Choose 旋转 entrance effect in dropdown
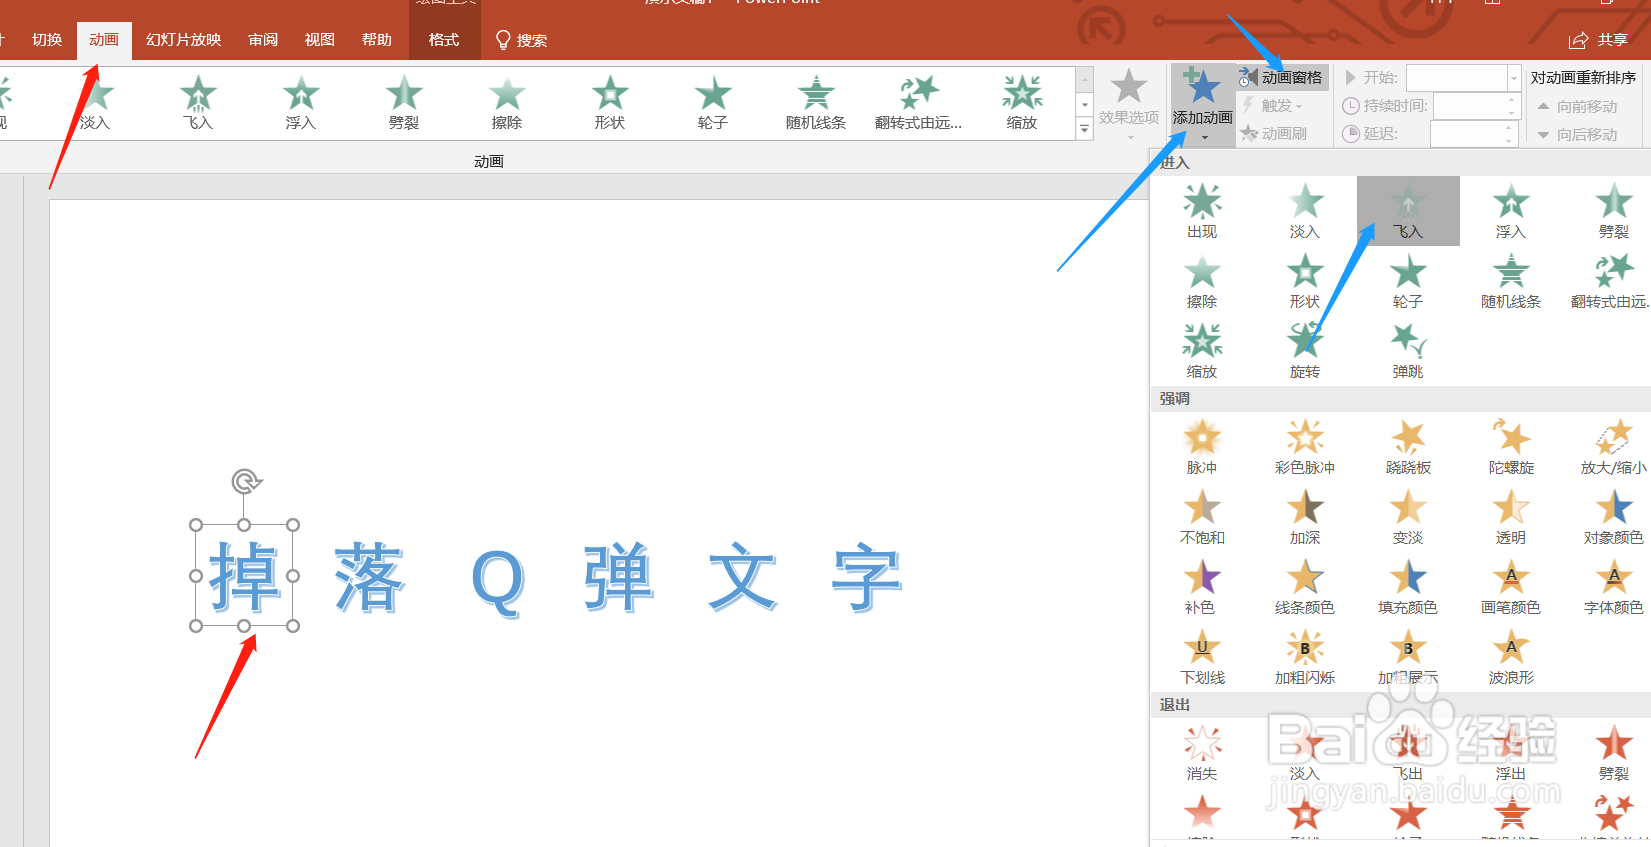Viewport: 1651px width, 847px height. coord(1305,351)
